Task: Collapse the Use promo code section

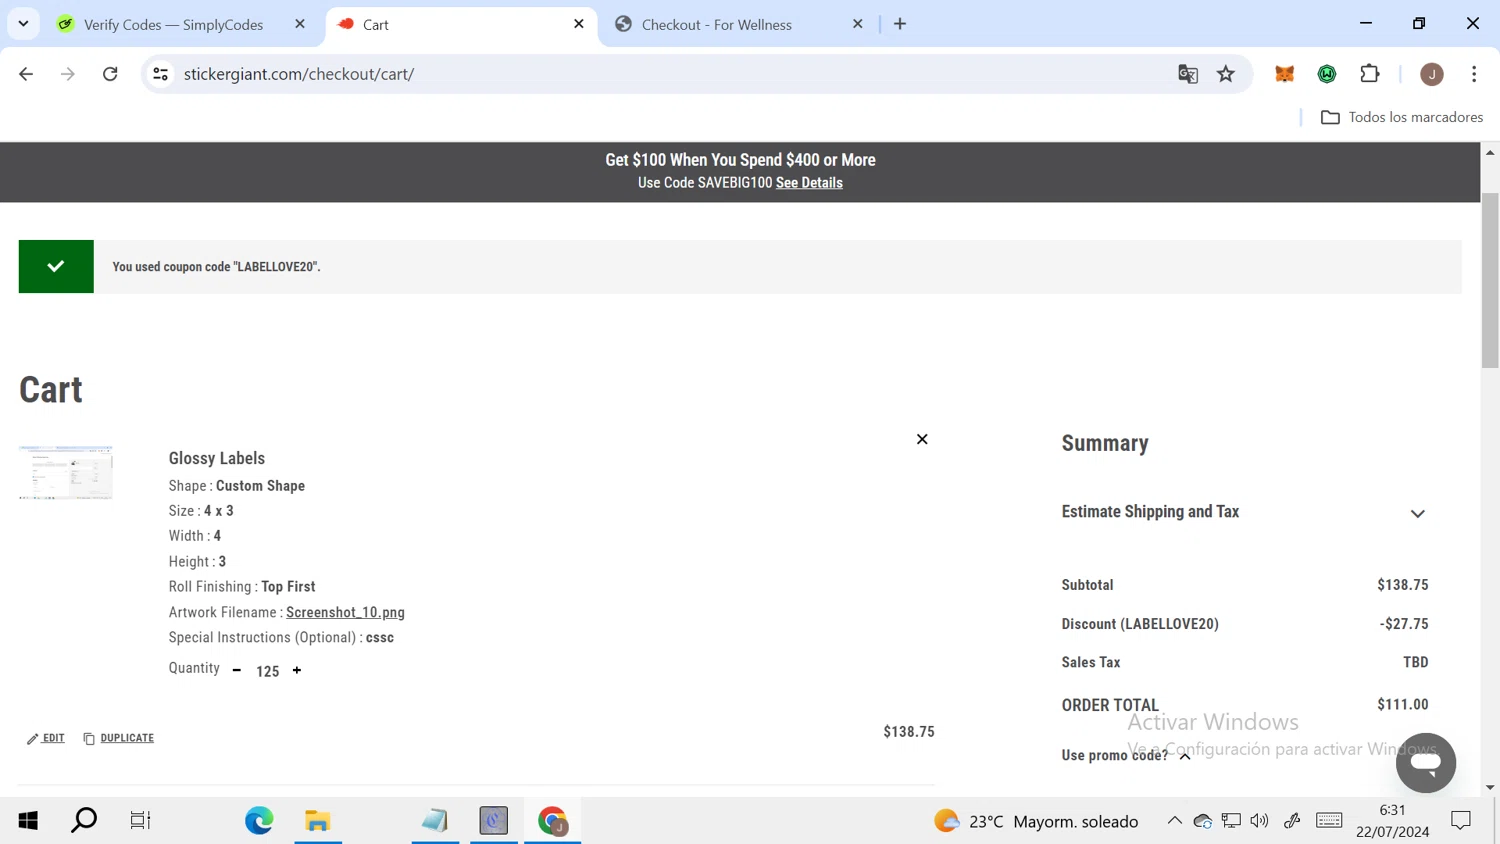Action: (1126, 755)
